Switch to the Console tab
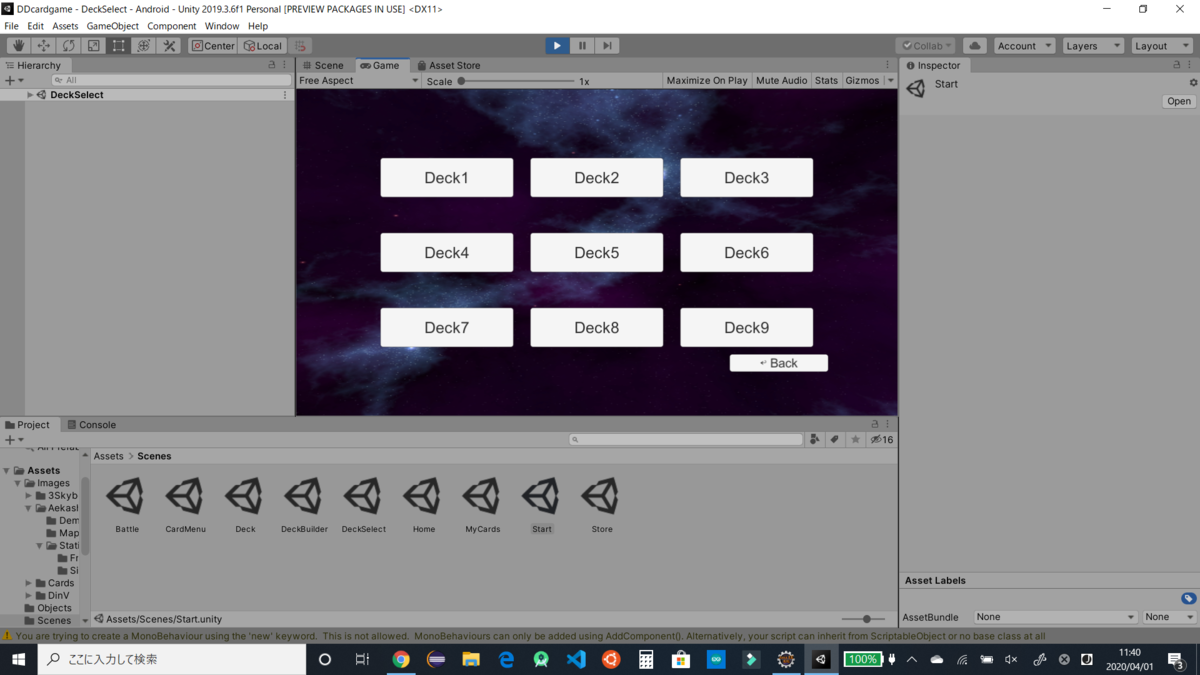 (x=92, y=425)
